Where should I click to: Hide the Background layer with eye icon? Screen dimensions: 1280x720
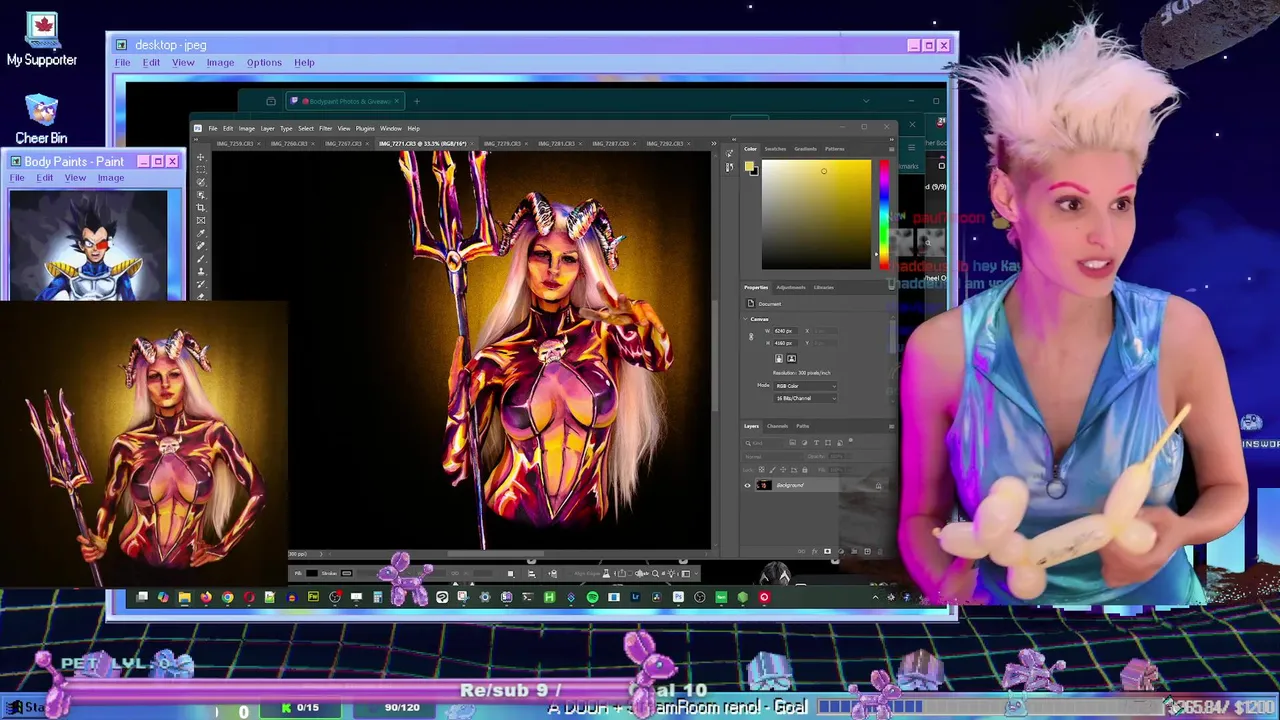point(747,485)
